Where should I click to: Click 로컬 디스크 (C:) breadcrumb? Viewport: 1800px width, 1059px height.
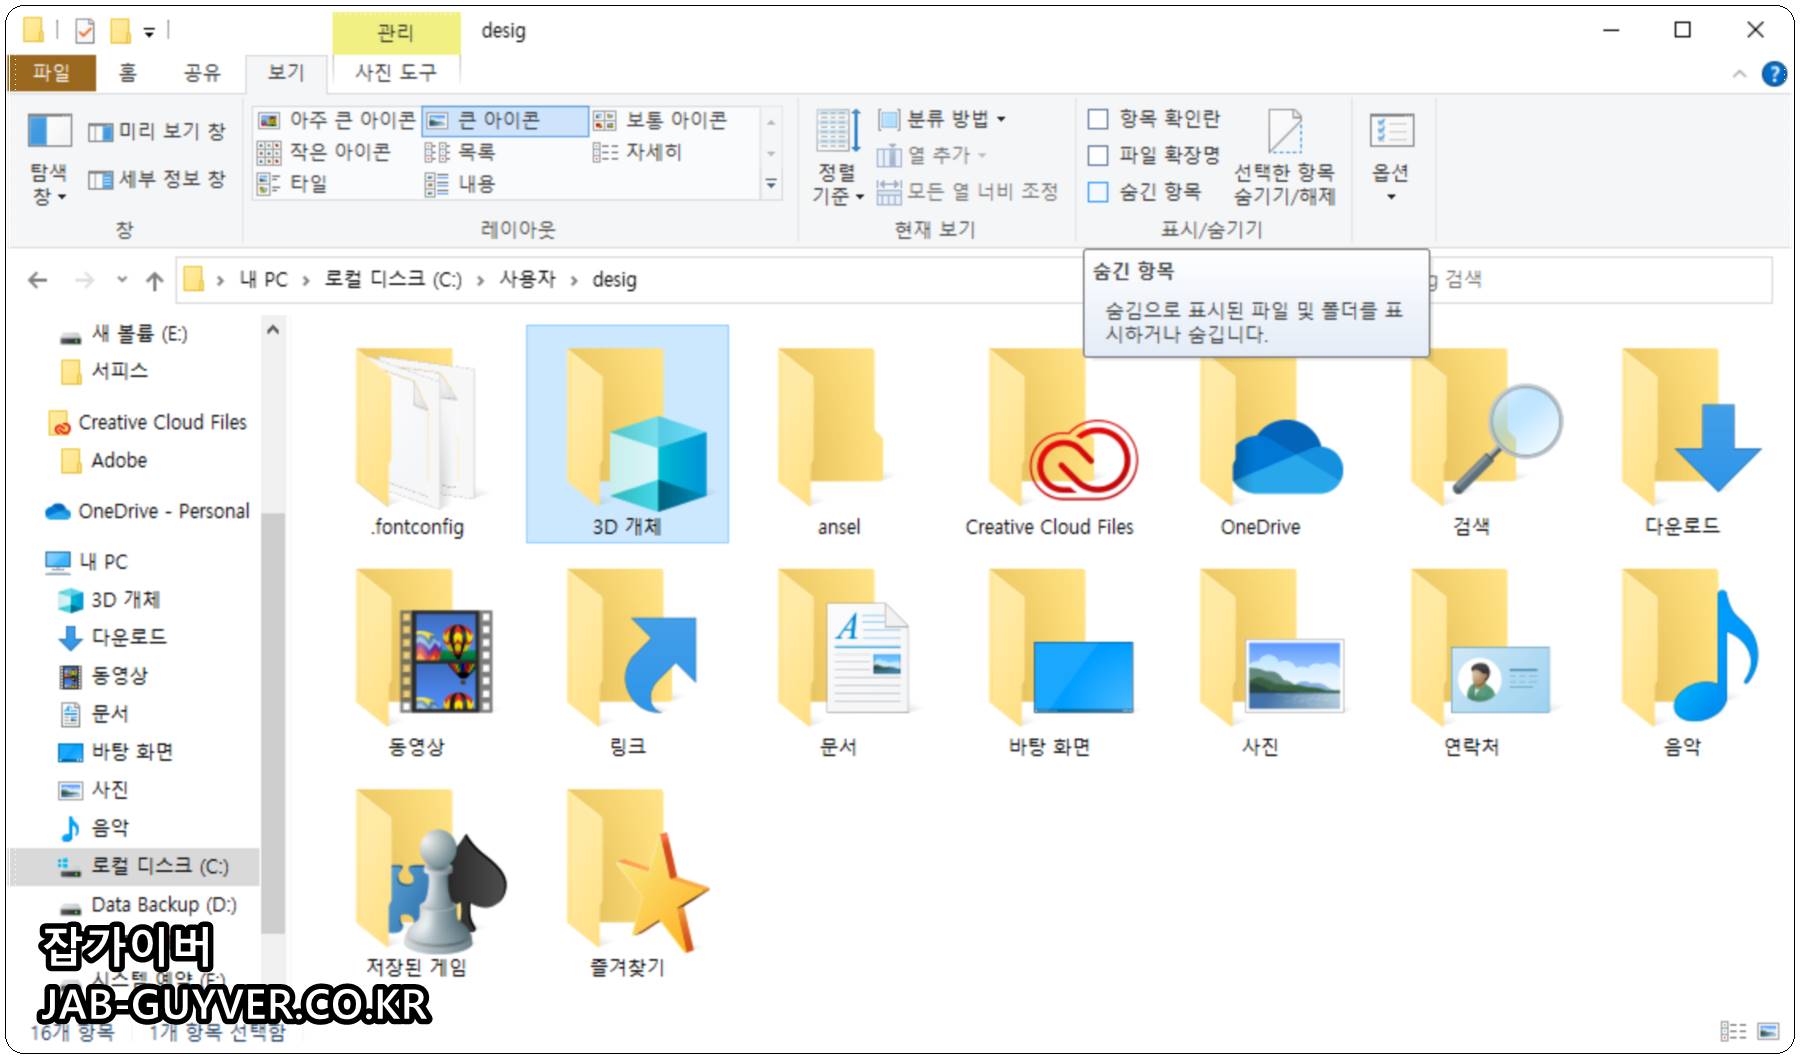tap(392, 280)
